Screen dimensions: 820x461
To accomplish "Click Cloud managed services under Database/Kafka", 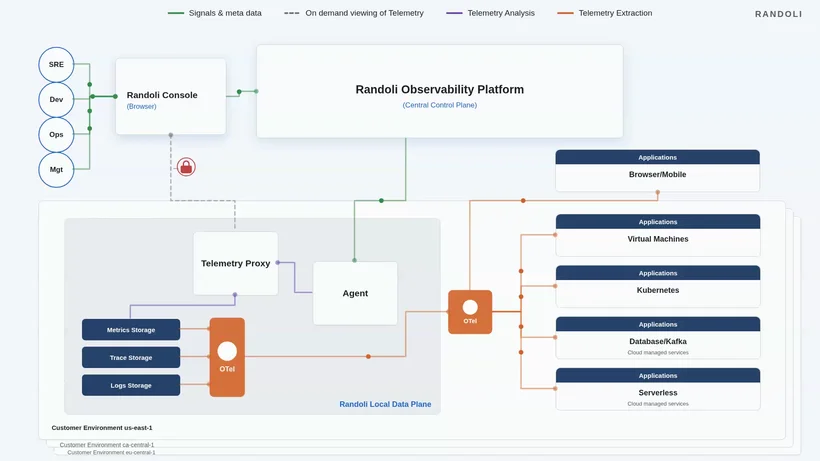I will coord(658,352).
